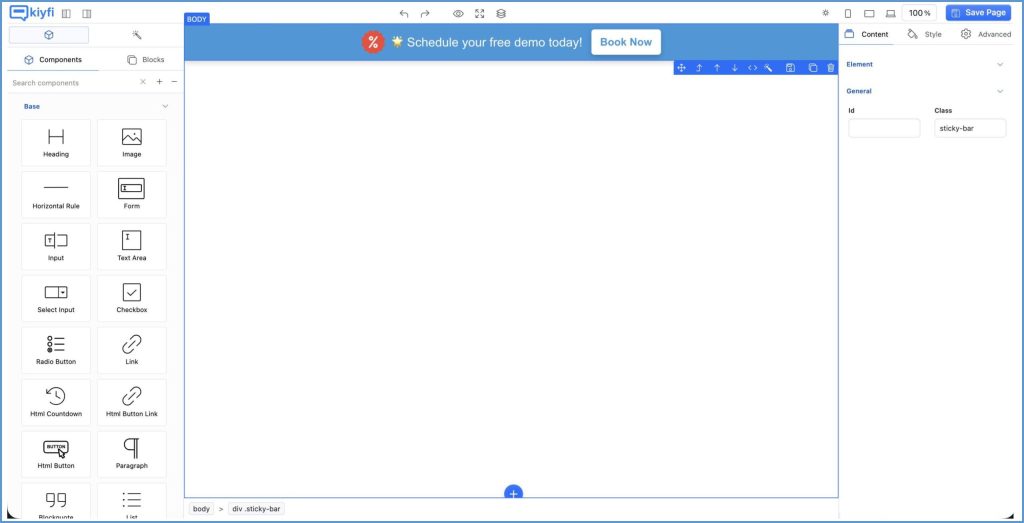Image resolution: width=1024 pixels, height=523 pixels.
Task: Click the move handle icon on element toolbar
Action: pos(681,68)
